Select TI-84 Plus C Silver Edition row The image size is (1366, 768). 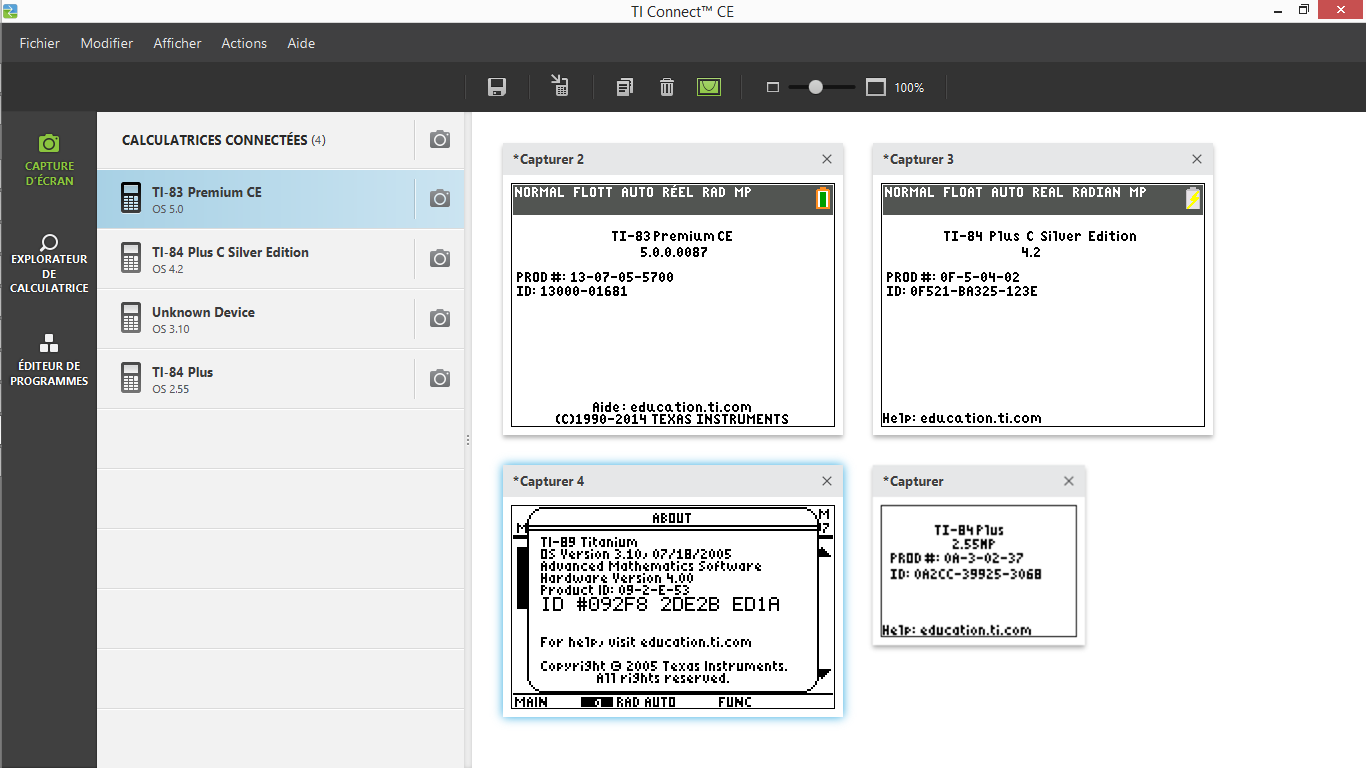pyautogui.click(x=281, y=259)
